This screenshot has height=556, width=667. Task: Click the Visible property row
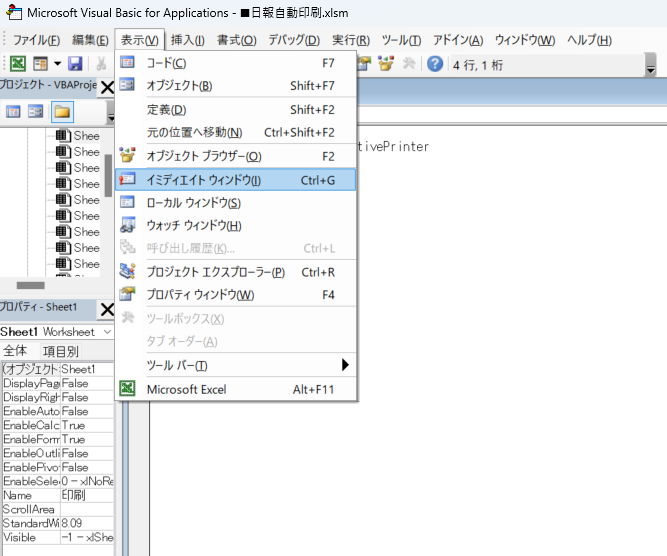click(58, 537)
